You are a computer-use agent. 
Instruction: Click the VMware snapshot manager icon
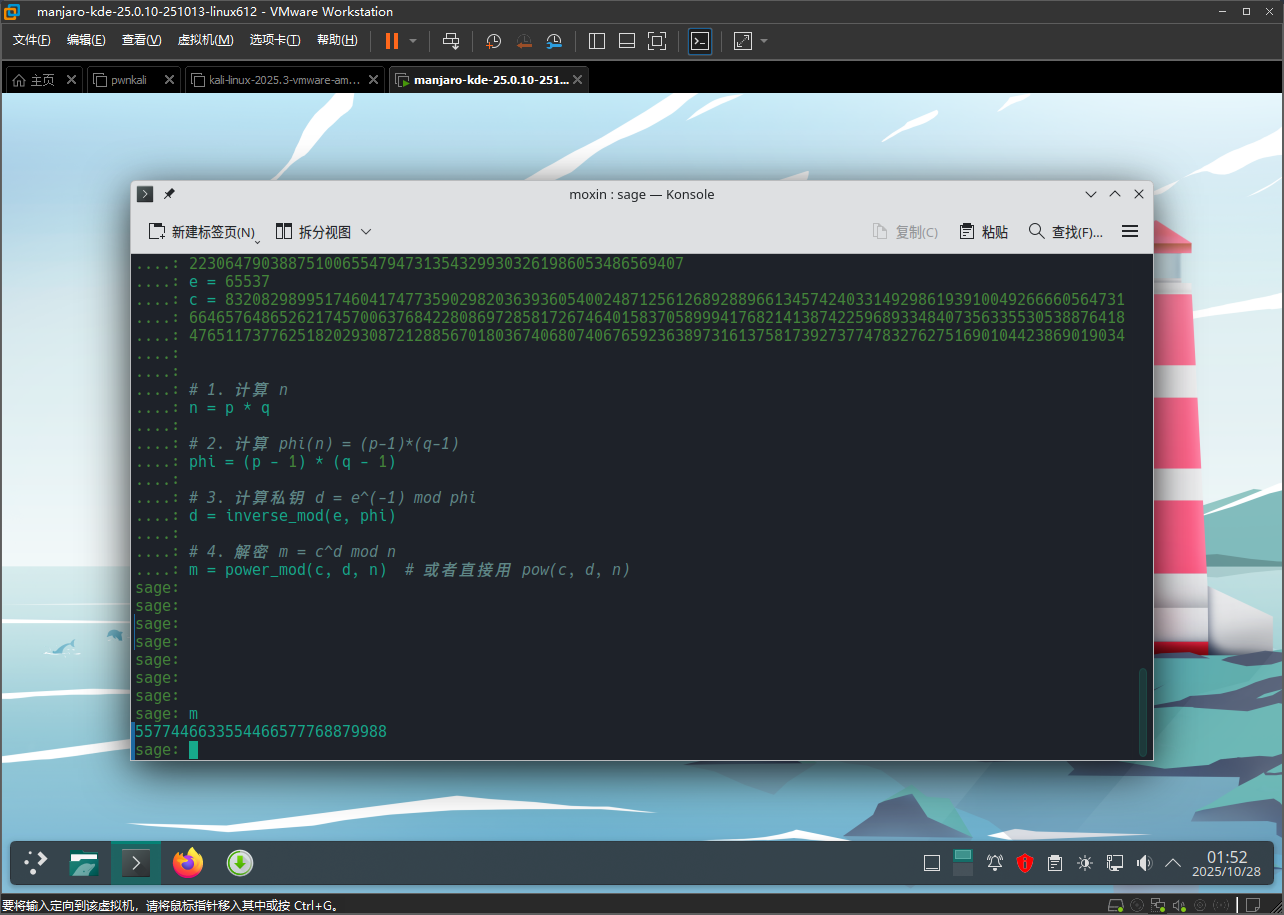555,41
